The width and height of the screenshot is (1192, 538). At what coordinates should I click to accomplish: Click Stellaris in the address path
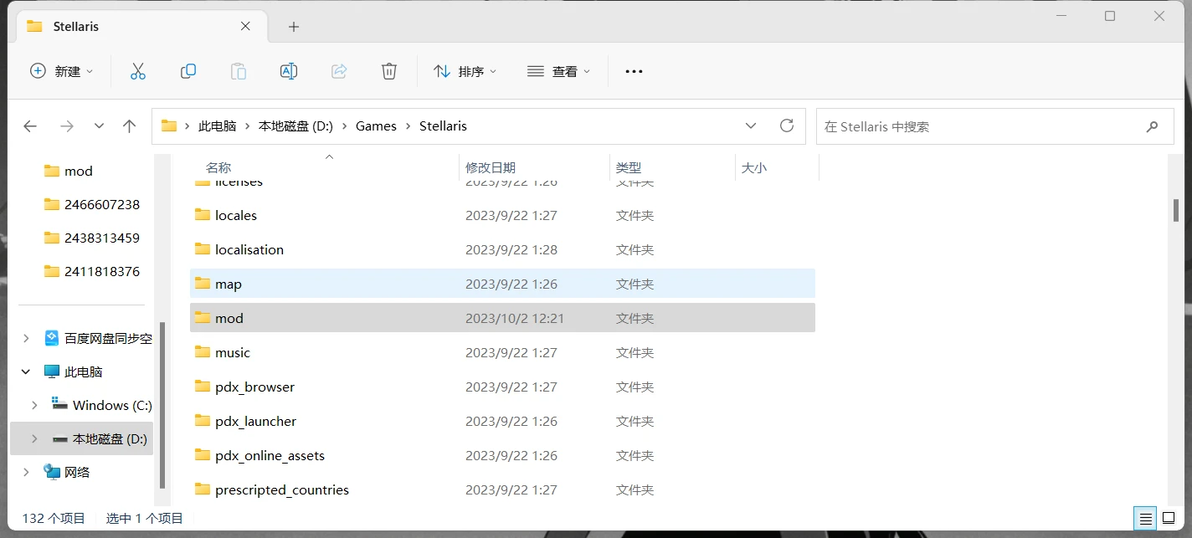(443, 126)
